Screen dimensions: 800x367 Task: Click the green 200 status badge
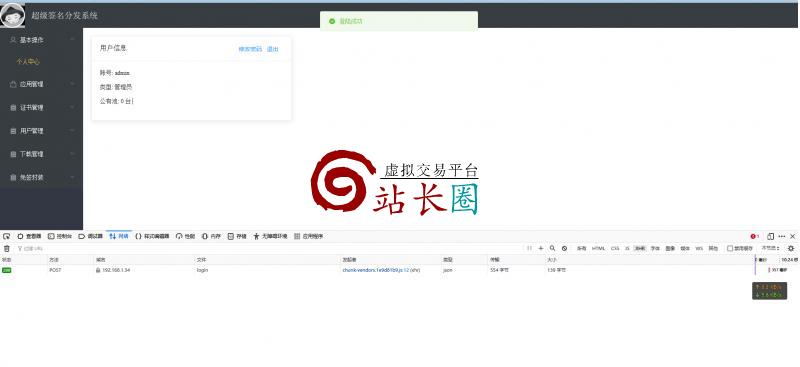[7, 270]
